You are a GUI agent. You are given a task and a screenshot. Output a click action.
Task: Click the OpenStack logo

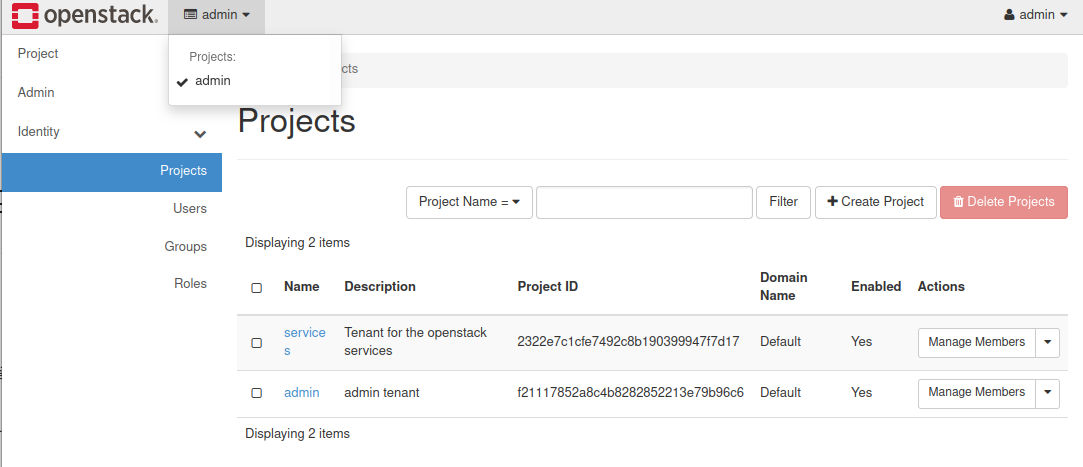click(x=85, y=15)
